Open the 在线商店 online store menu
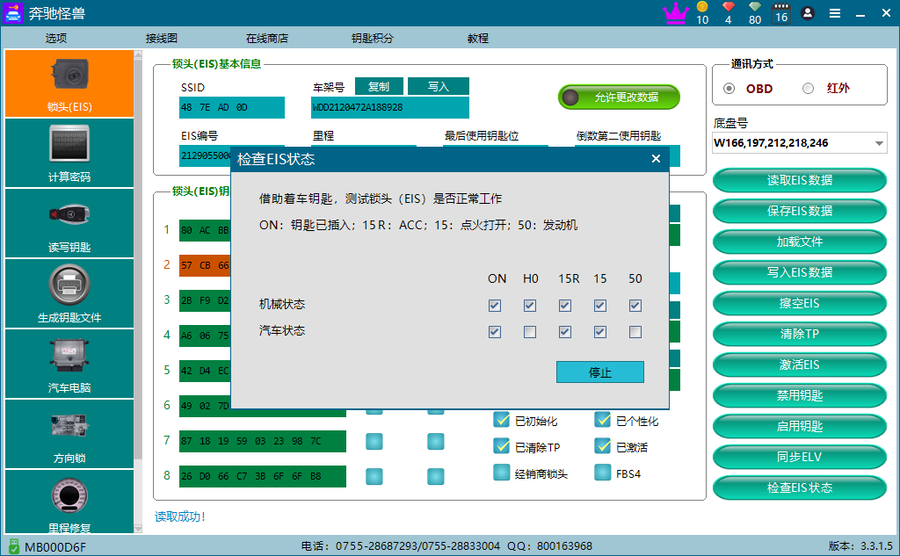The height and width of the screenshot is (556, 900). point(267,38)
